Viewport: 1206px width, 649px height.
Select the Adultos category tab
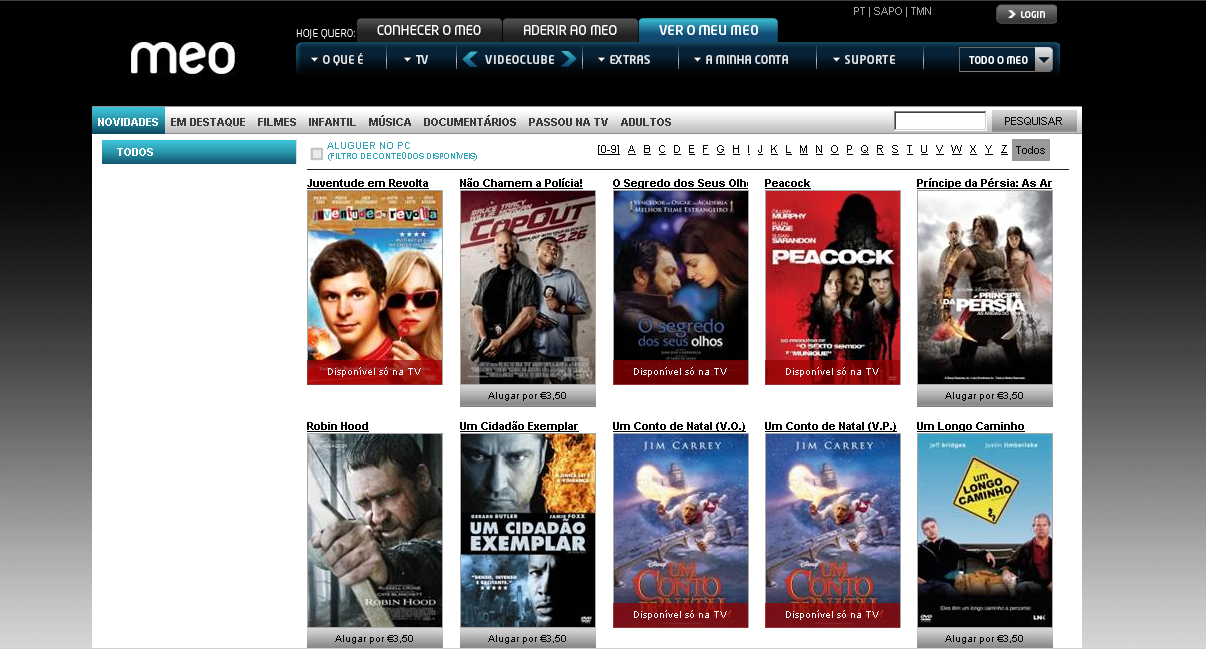pyautogui.click(x=646, y=122)
